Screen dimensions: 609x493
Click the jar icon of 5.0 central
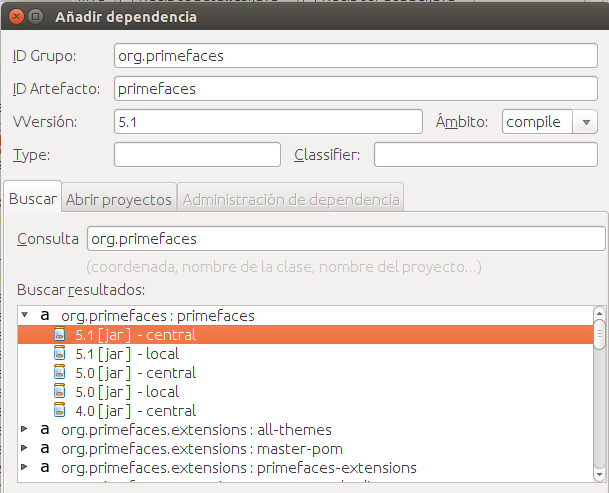coord(59,373)
